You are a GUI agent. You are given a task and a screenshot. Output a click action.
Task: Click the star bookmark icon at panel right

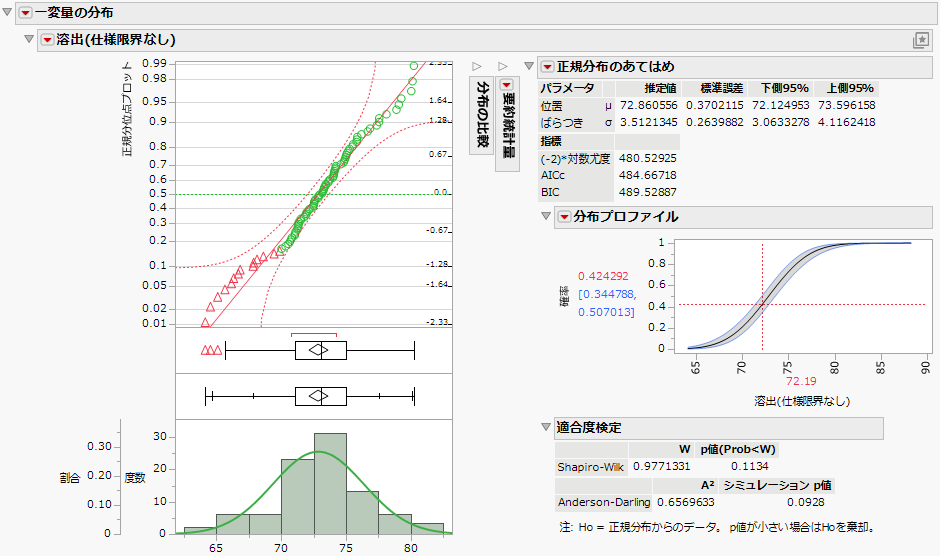(x=920, y=40)
